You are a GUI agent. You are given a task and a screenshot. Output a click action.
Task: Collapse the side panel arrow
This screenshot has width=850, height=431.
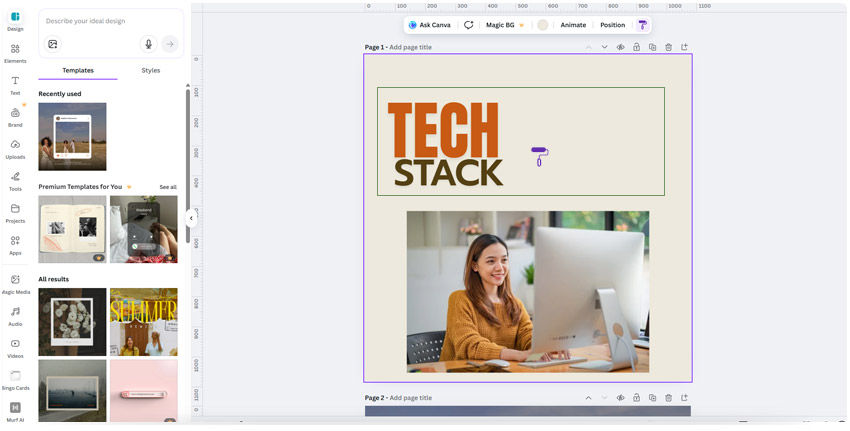click(191, 218)
